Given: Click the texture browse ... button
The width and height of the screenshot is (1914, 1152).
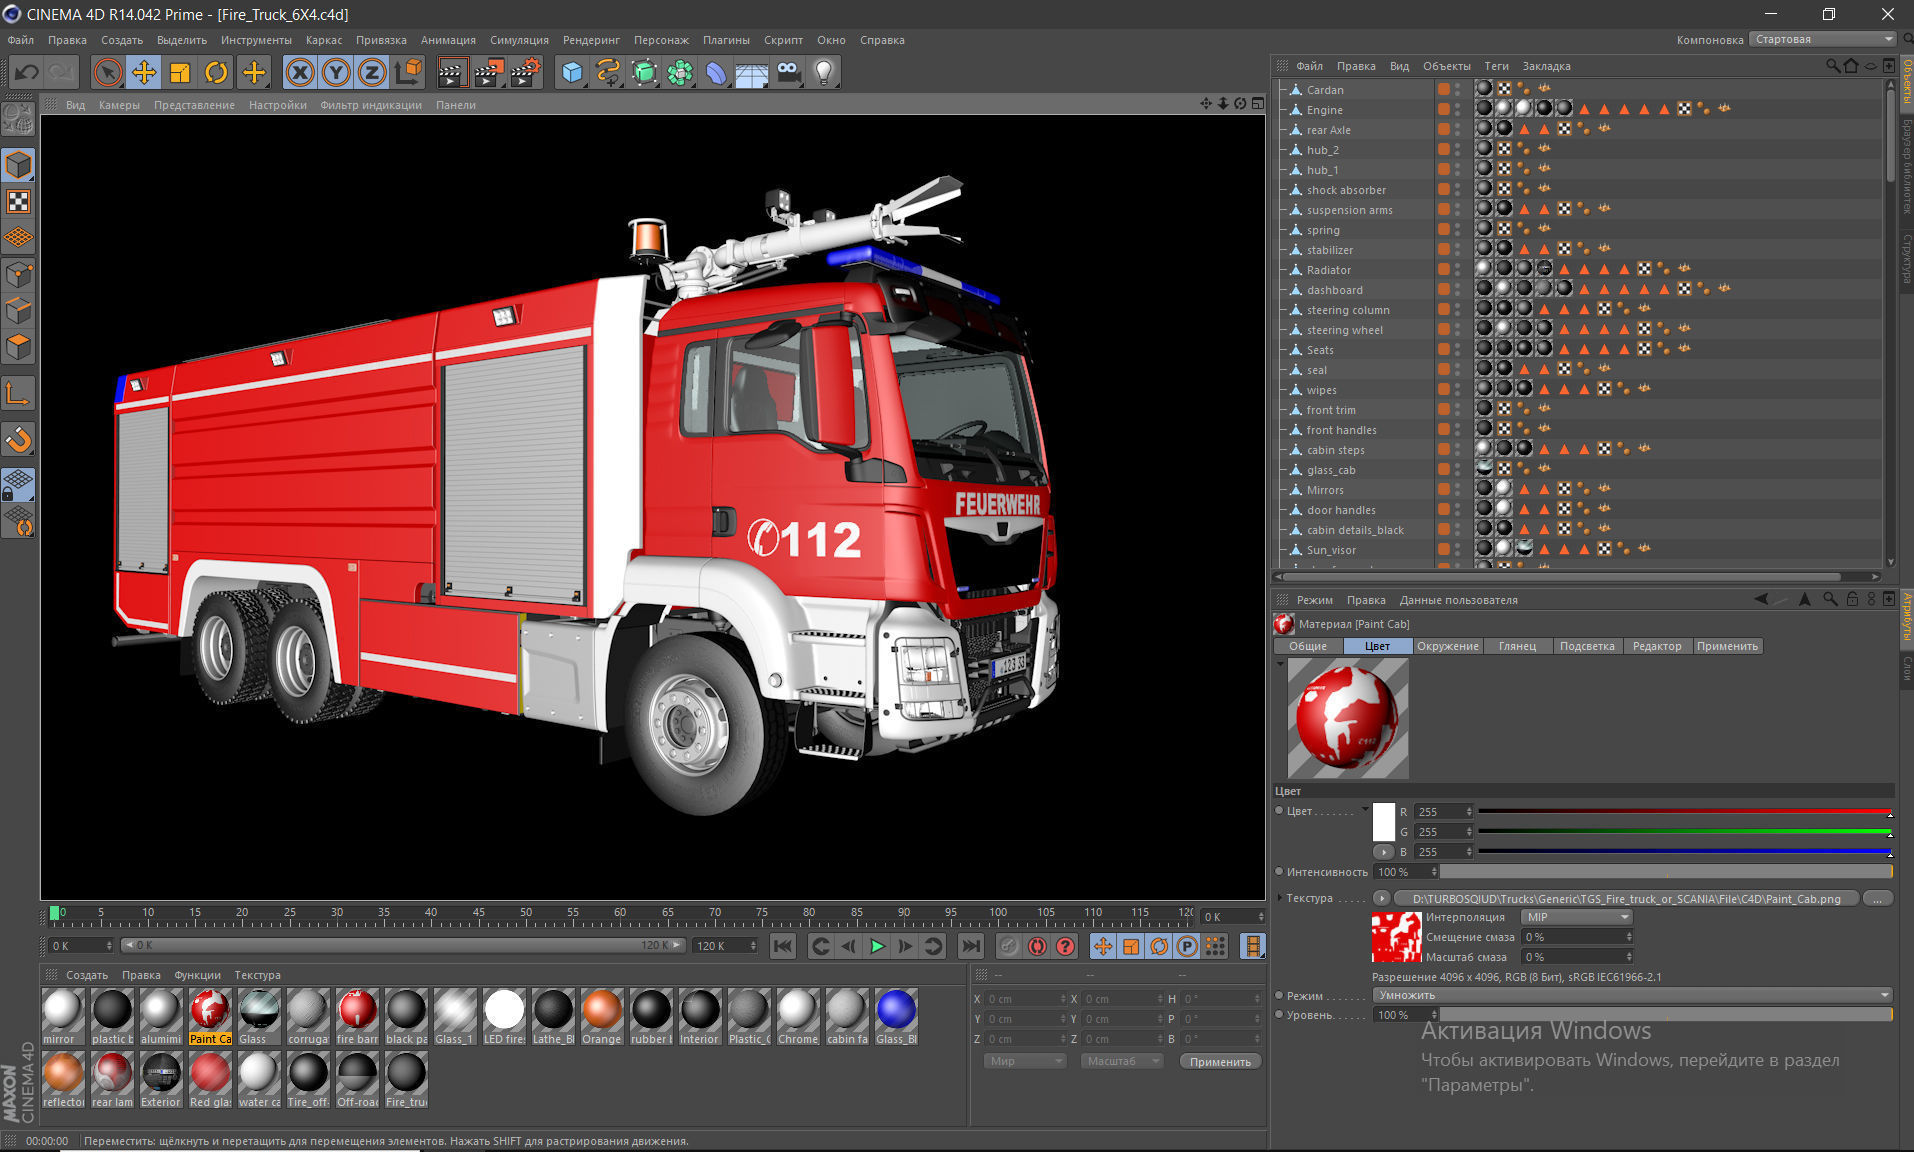Looking at the screenshot, I should point(1877,898).
